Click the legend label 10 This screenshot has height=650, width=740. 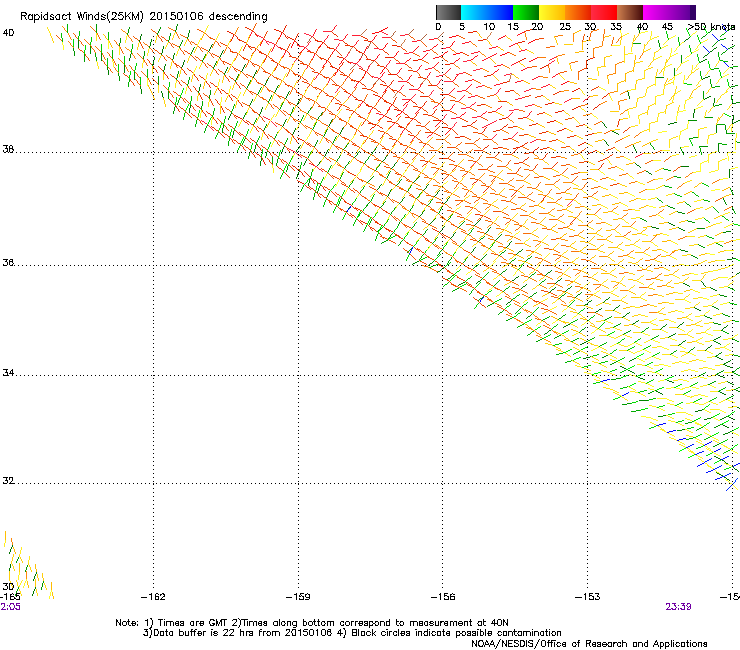pyautogui.click(x=489, y=27)
